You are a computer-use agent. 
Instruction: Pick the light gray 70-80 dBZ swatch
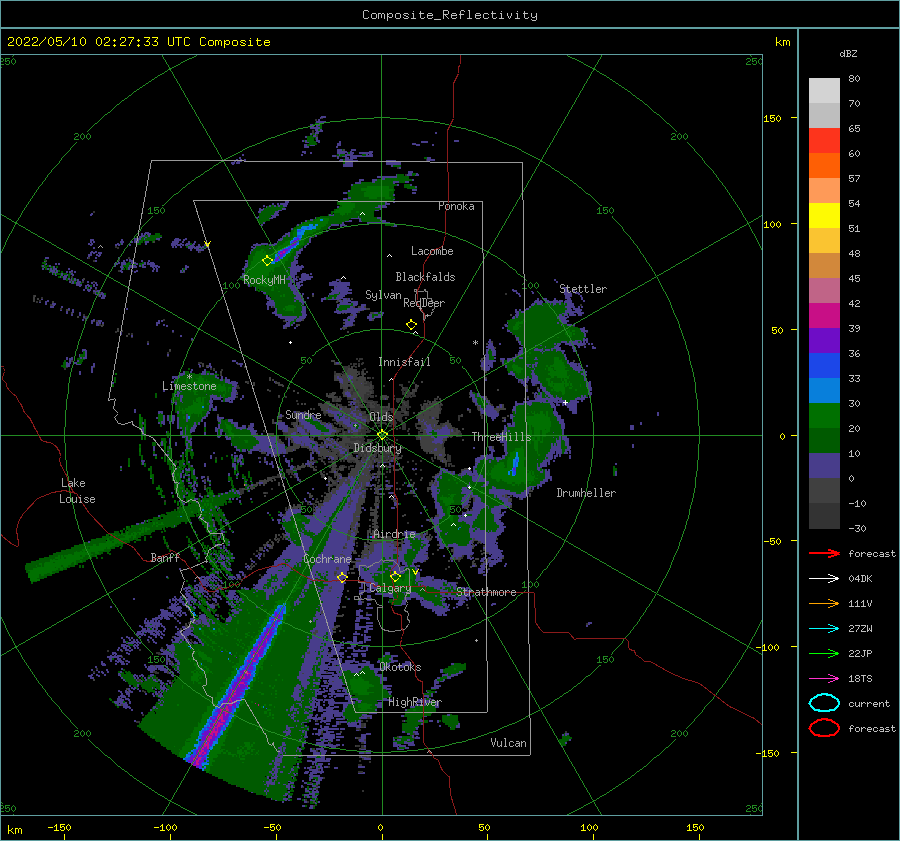tap(824, 91)
